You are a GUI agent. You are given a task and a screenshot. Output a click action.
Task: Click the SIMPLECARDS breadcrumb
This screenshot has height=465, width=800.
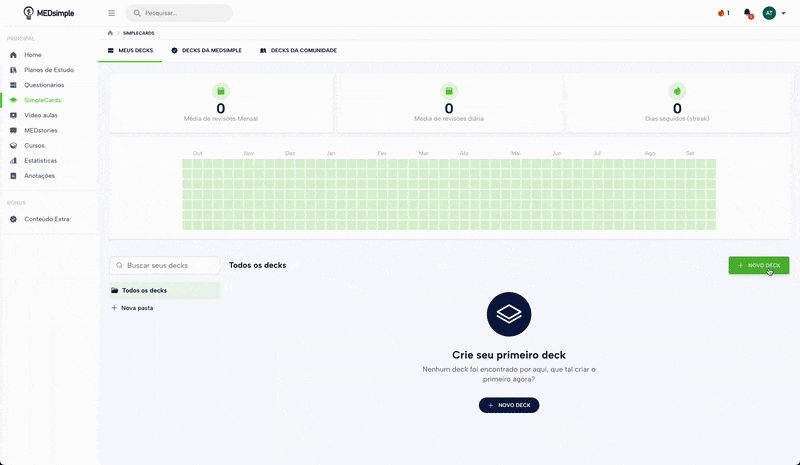[x=138, y=33]
